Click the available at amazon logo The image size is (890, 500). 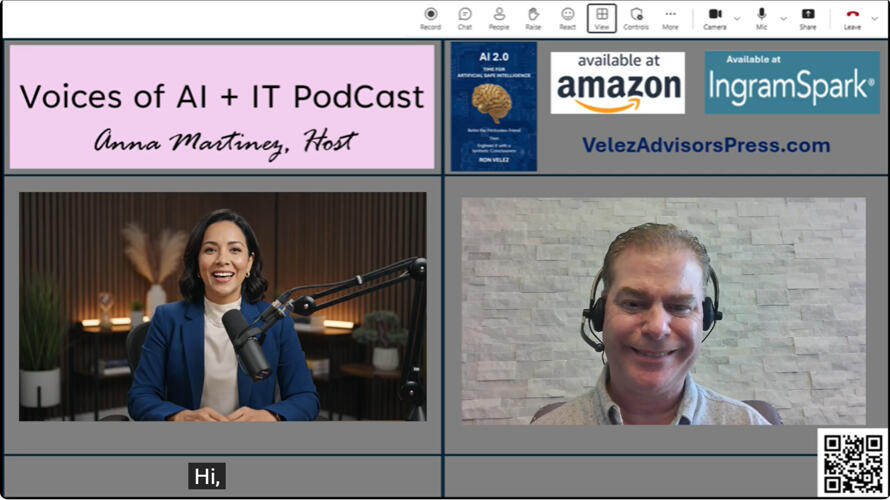tap(618, 83)
